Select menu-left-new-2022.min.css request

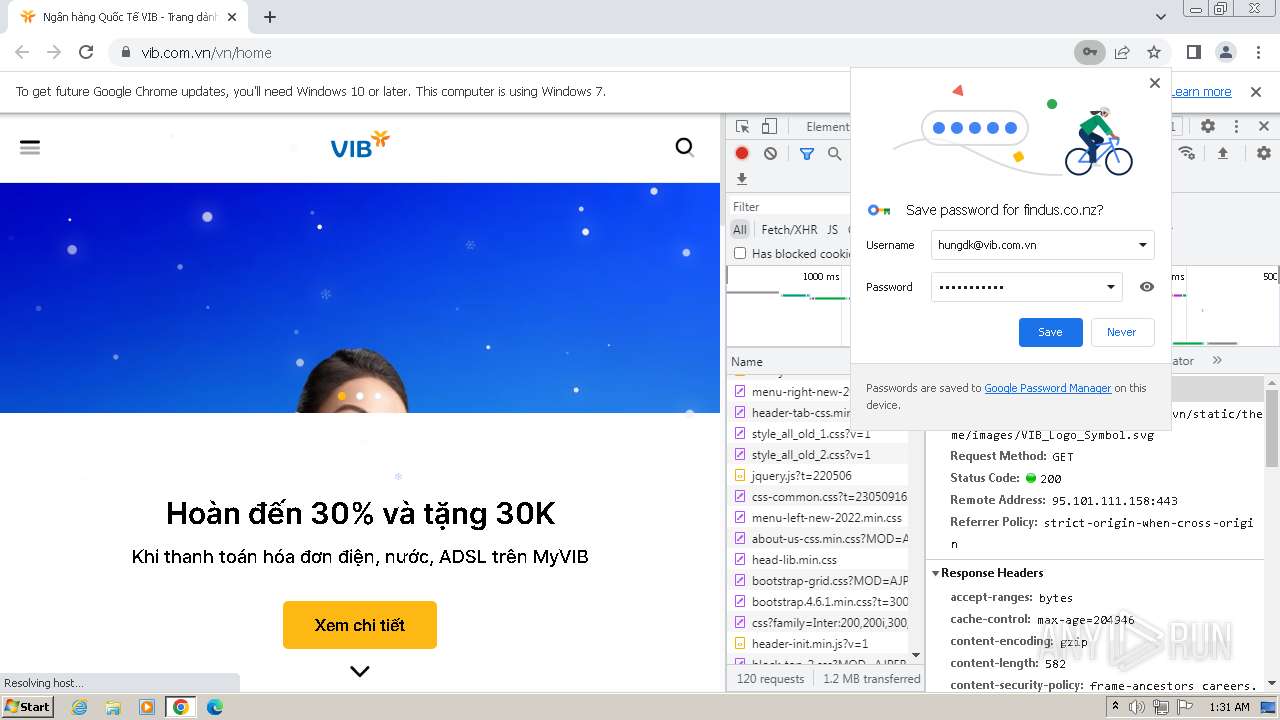pos(827,518)
